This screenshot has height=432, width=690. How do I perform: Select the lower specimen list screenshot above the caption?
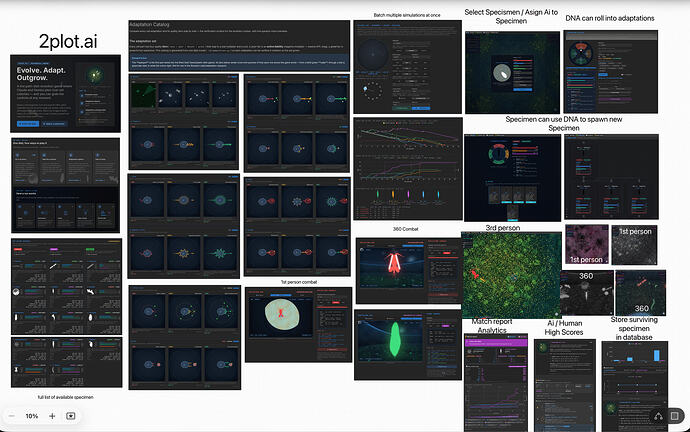pos(66,362)
